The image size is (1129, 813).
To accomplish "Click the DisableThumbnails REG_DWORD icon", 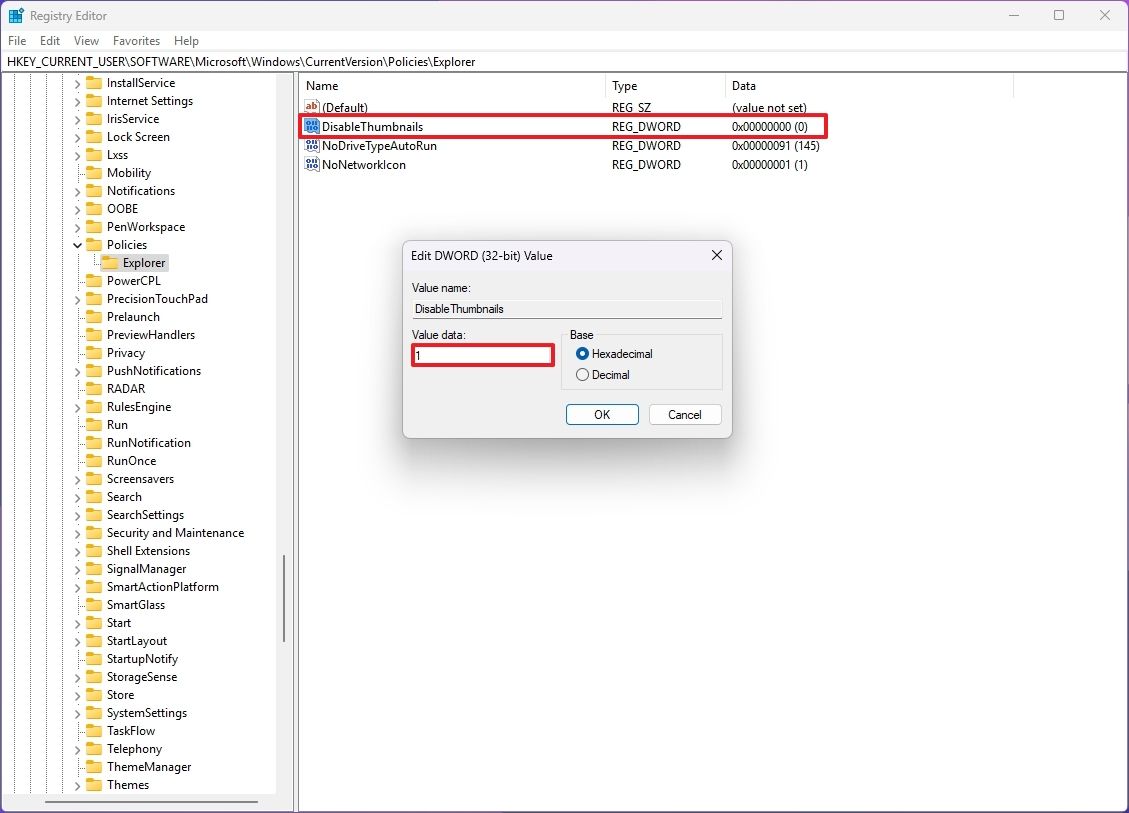I will (x=311, y=126).
